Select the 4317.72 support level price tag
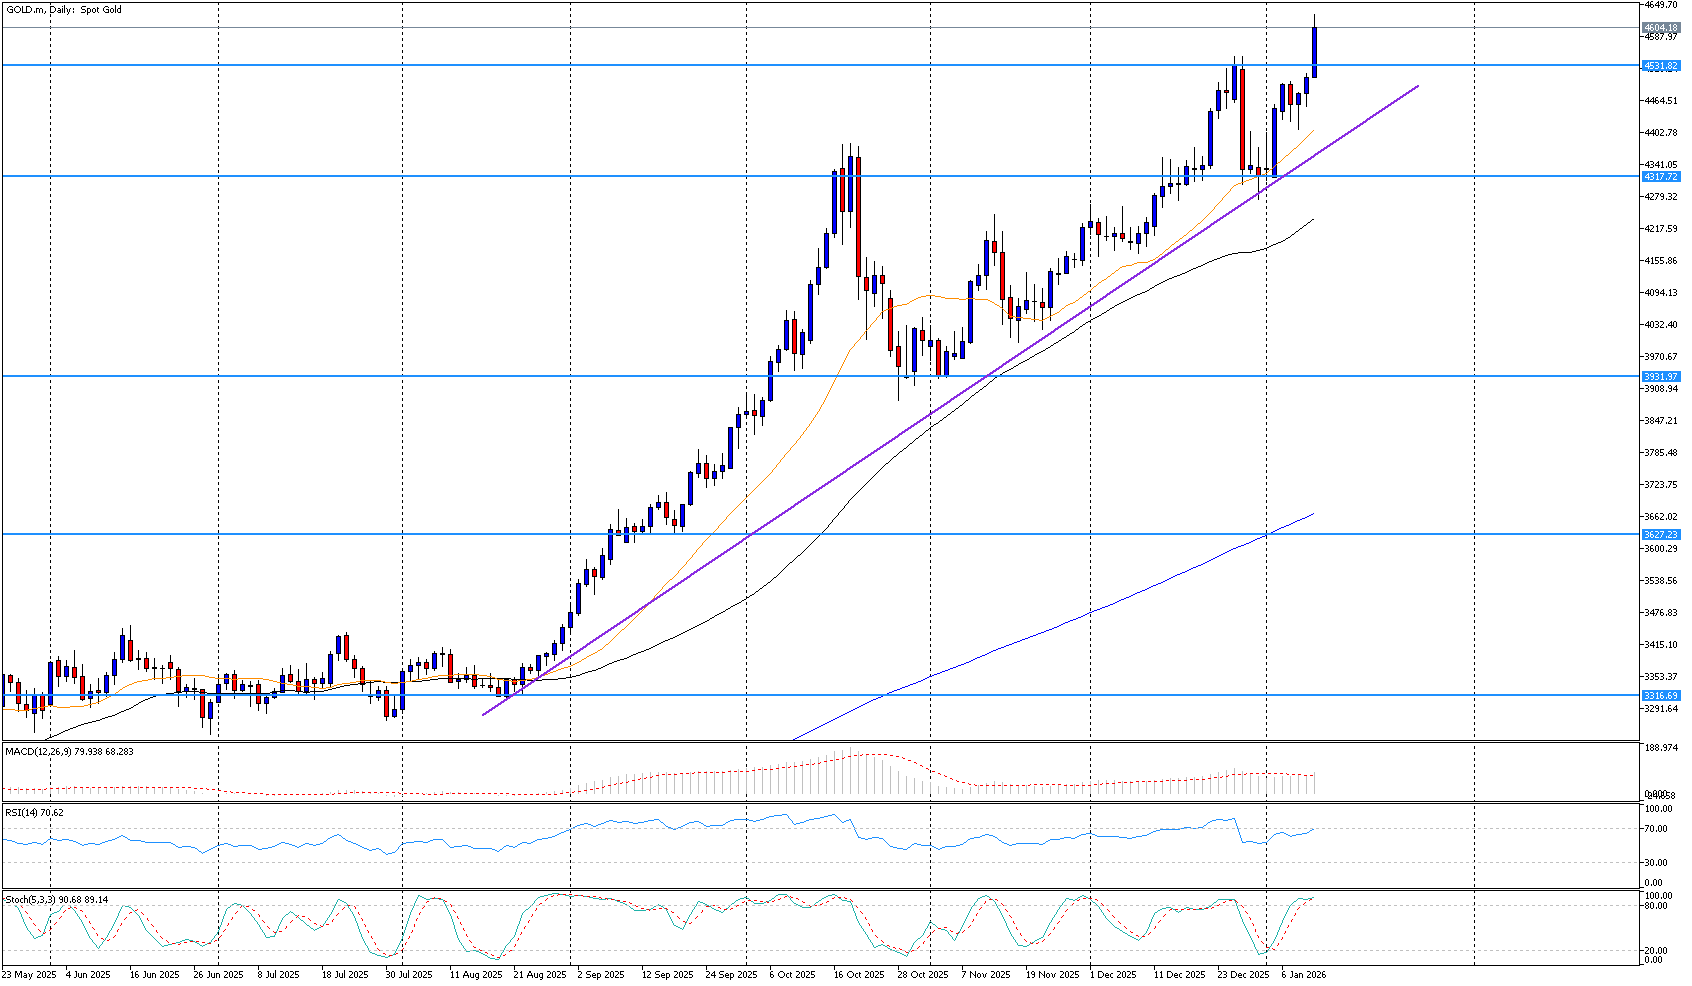The height and width of the screenshot is (986, 1692). click(1660, 177)
